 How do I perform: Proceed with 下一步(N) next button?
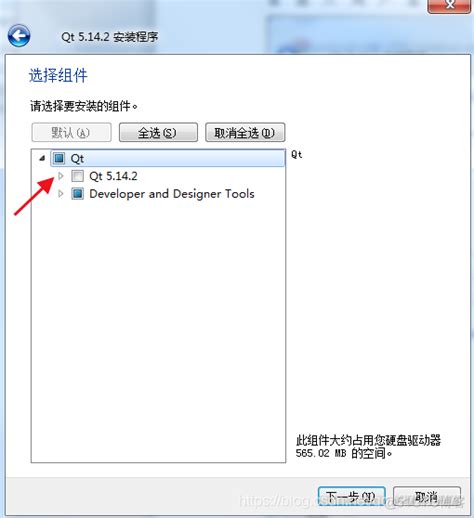tap(352, 497)
